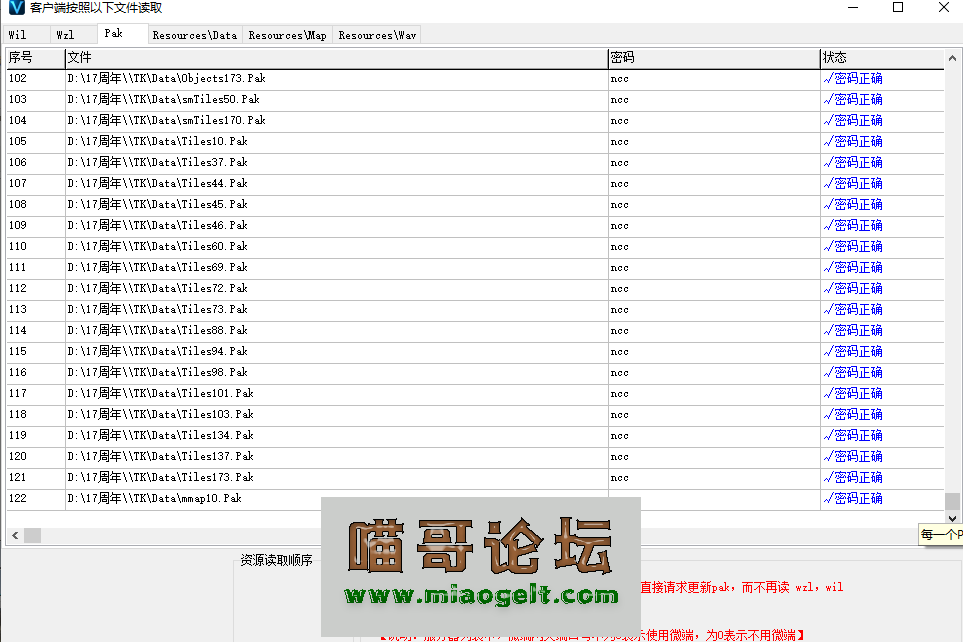Open the Resources\Map tab

coord(287,33)
